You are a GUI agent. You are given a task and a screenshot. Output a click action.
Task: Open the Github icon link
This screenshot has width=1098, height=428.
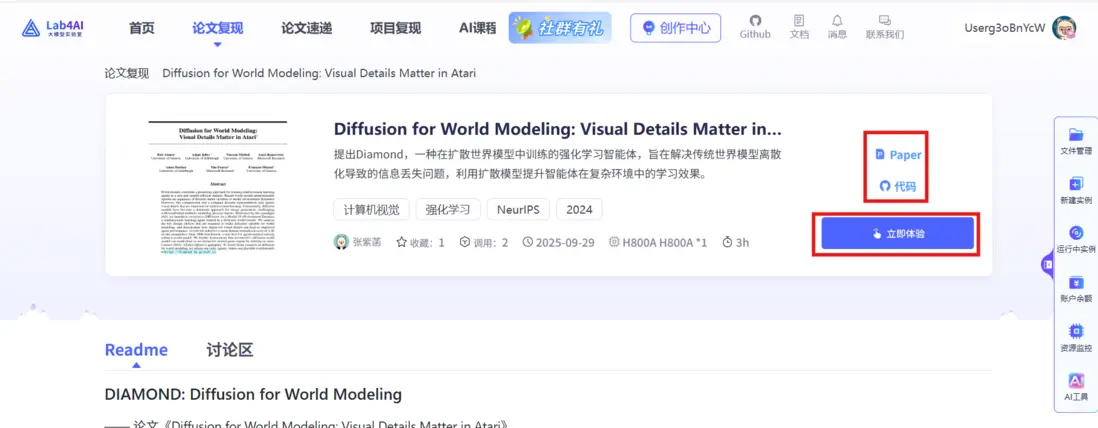click(x=755, y=27)
